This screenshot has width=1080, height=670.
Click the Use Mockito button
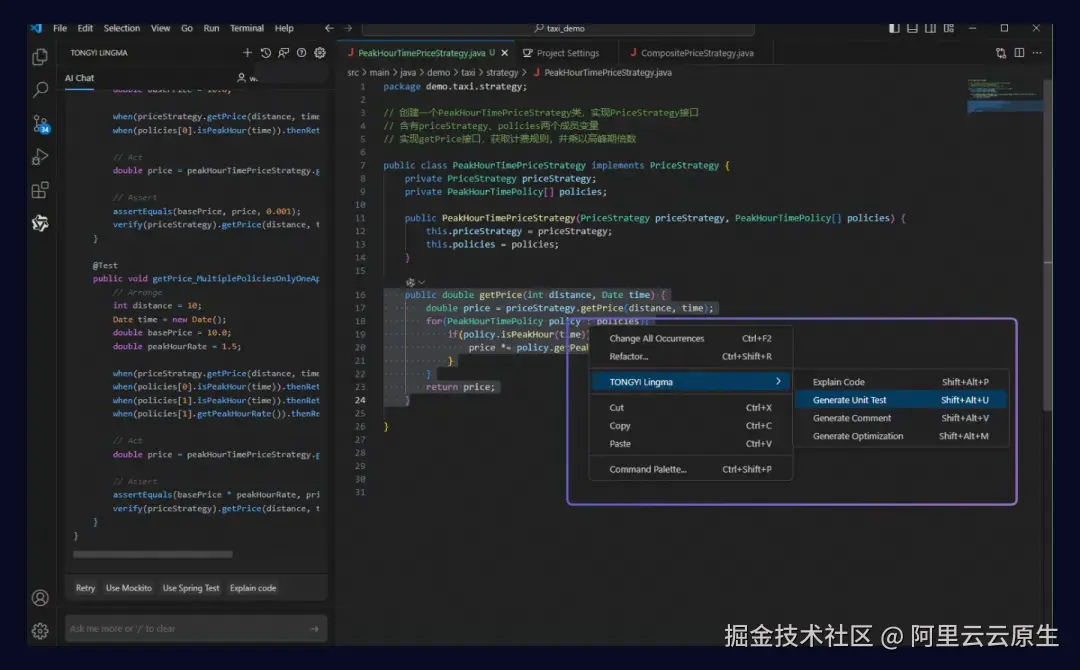click(129, 588)
